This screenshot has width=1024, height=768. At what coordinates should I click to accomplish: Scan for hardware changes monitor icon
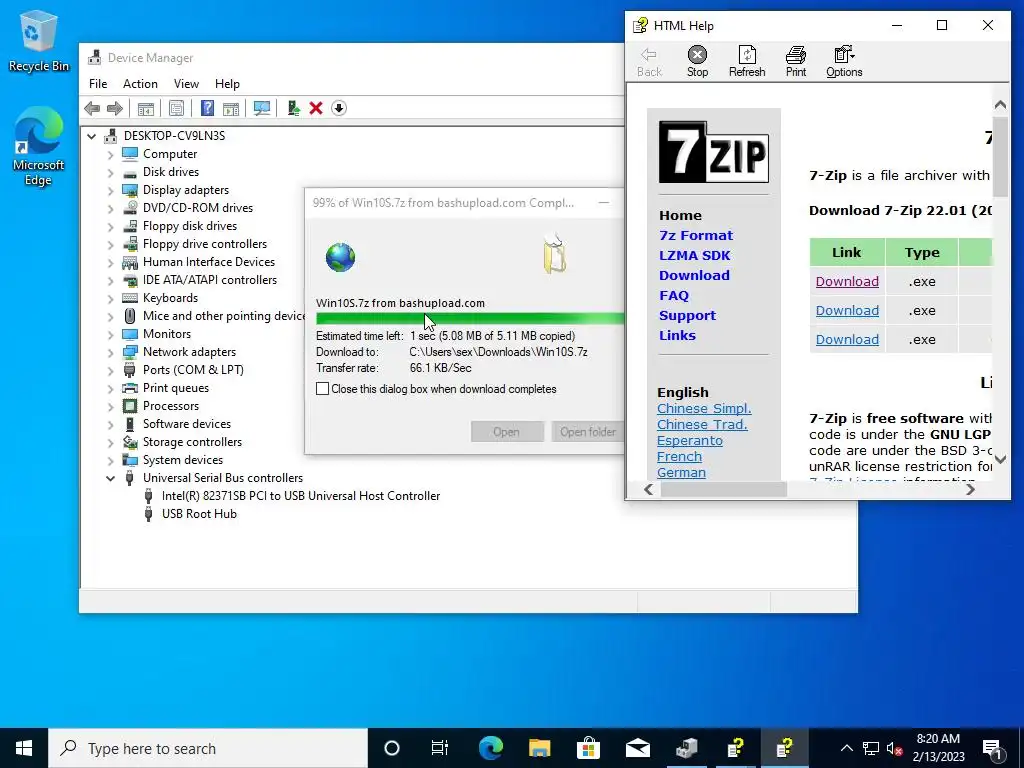click(x=262, y=108)
